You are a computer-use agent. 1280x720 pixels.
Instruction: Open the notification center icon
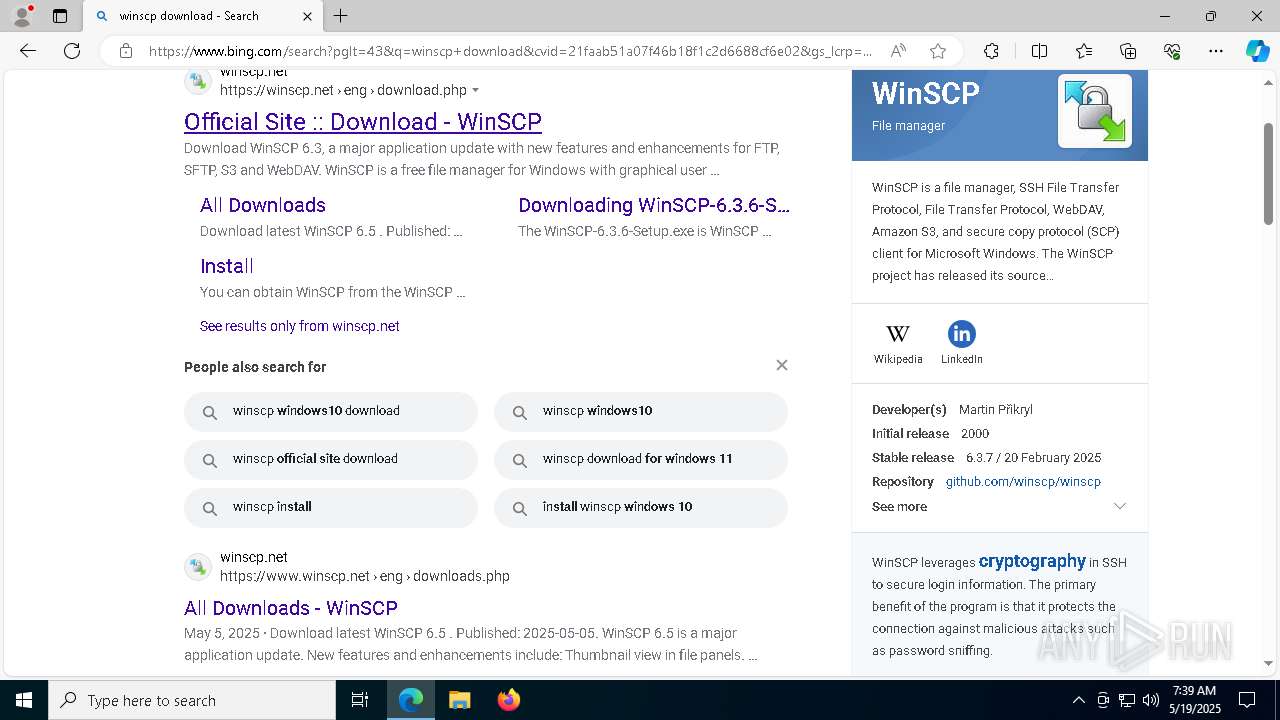point(1247,700)
